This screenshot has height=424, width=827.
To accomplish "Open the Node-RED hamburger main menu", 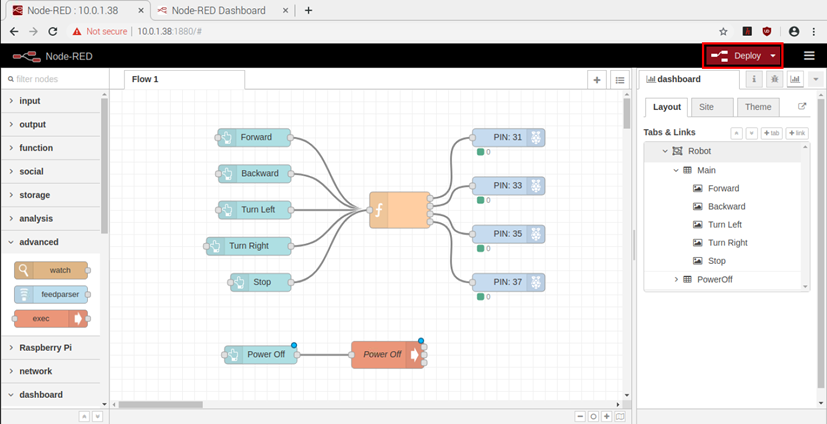I will coord(809,56).
